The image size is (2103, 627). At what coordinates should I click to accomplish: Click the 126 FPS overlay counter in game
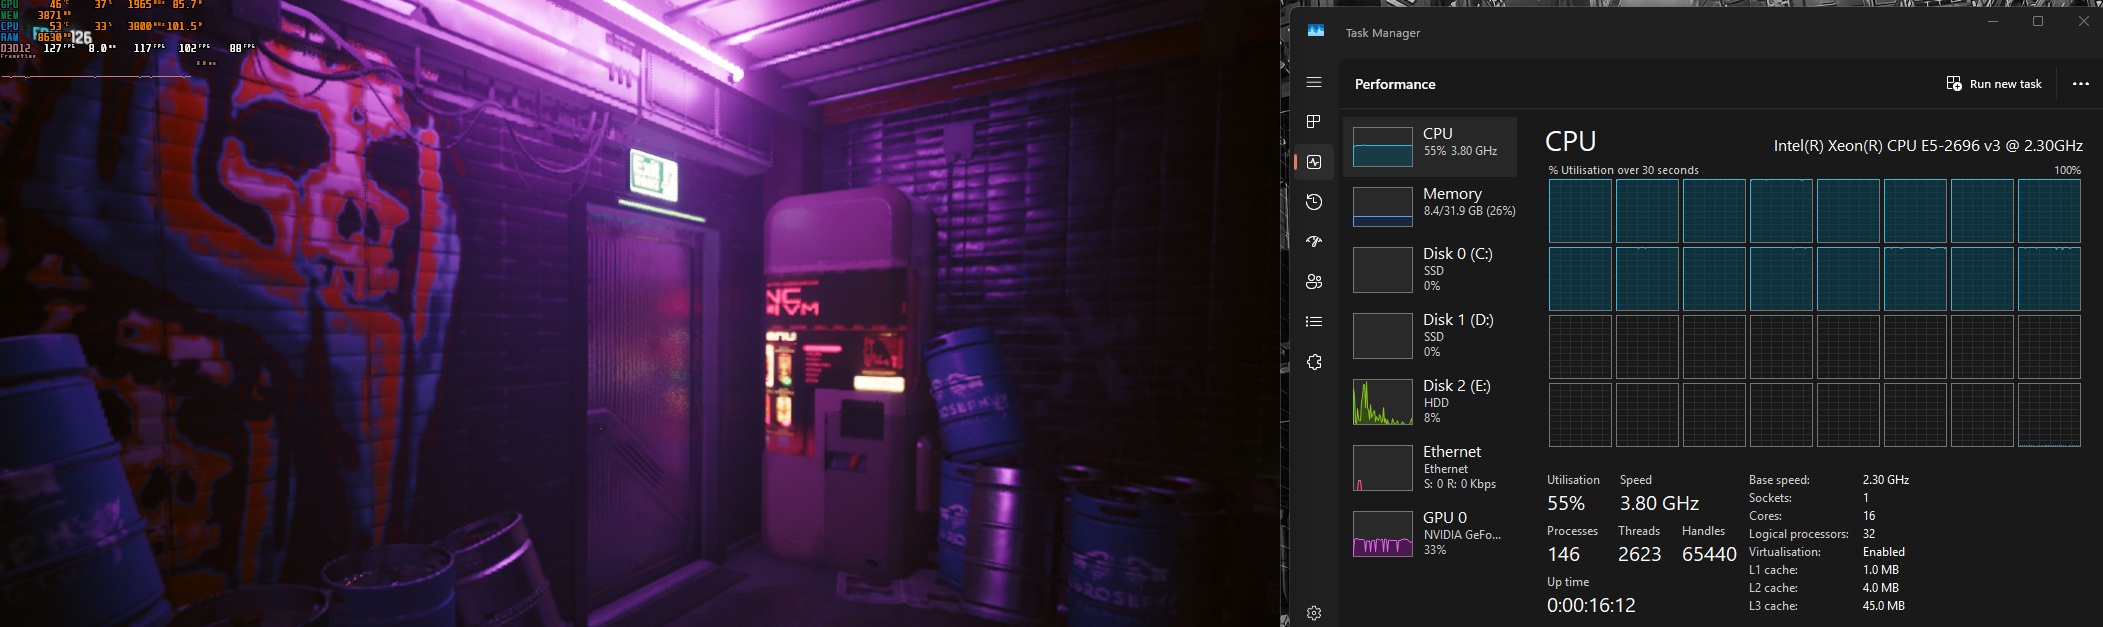click(x=81, y=37)
